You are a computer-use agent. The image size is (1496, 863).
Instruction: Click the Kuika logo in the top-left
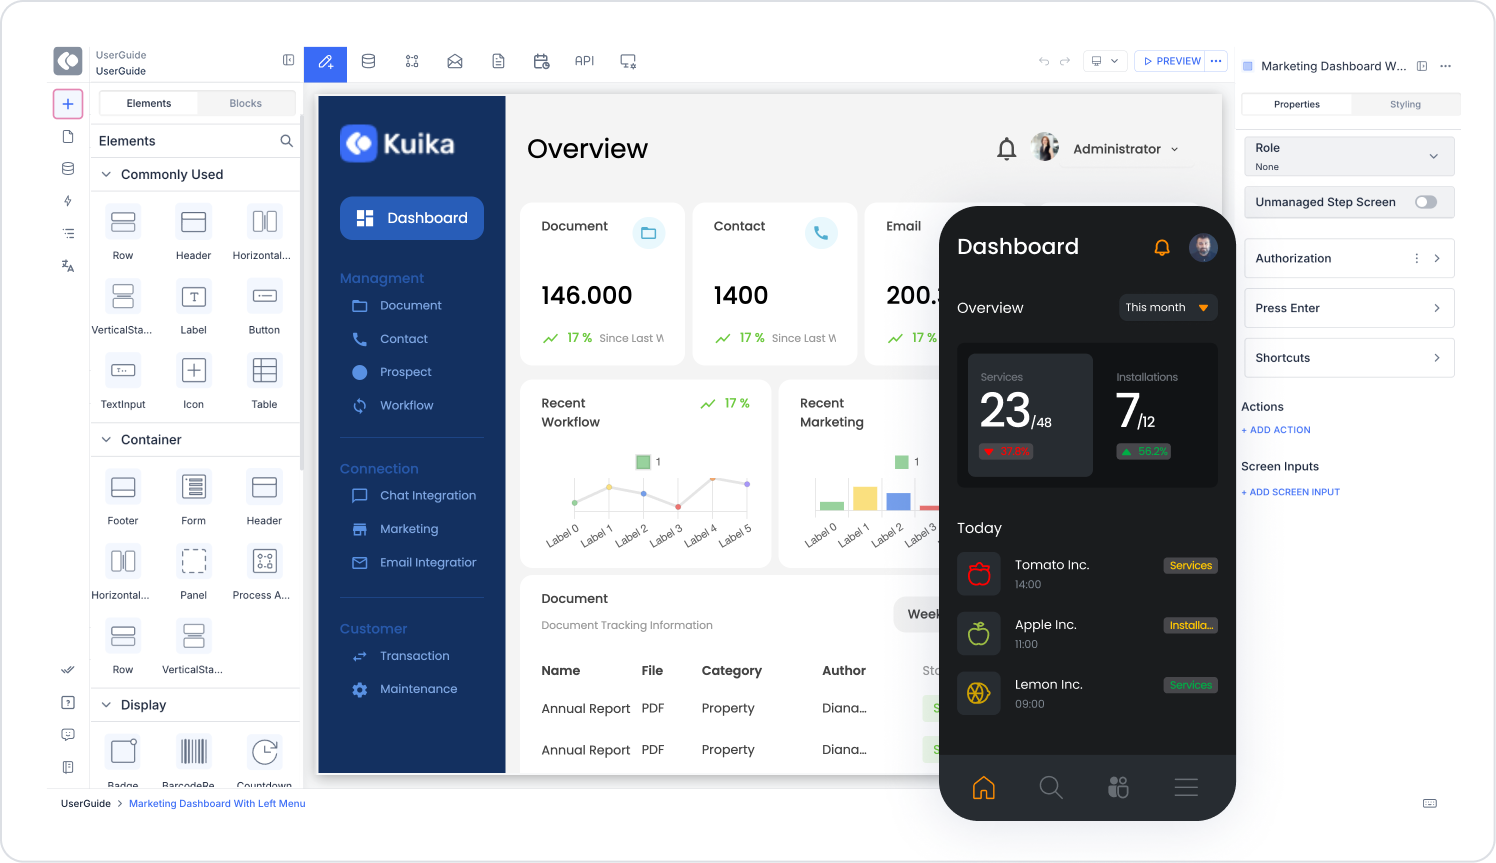click(68, 61)
